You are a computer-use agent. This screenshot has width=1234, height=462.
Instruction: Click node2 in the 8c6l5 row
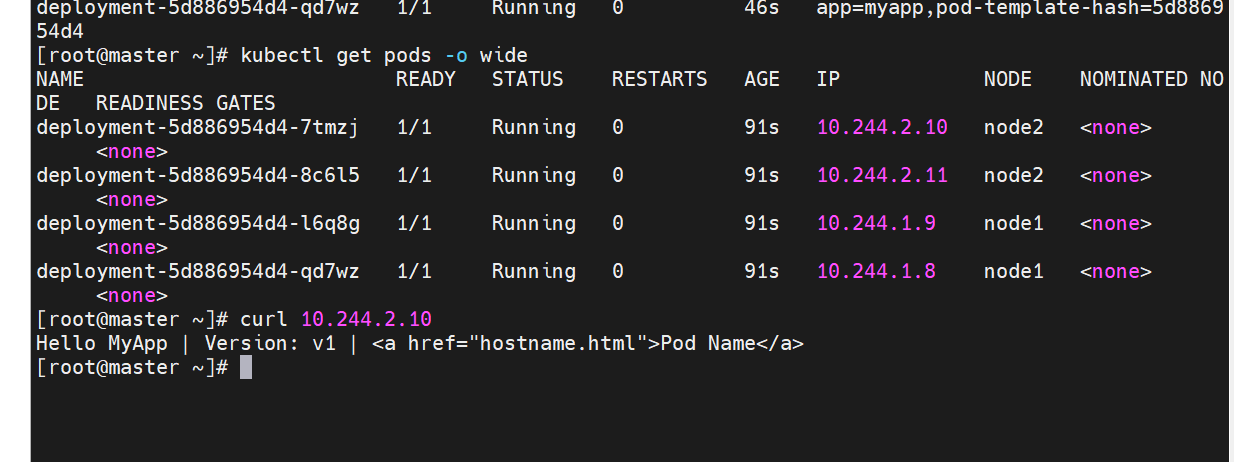pos(1014,175)
